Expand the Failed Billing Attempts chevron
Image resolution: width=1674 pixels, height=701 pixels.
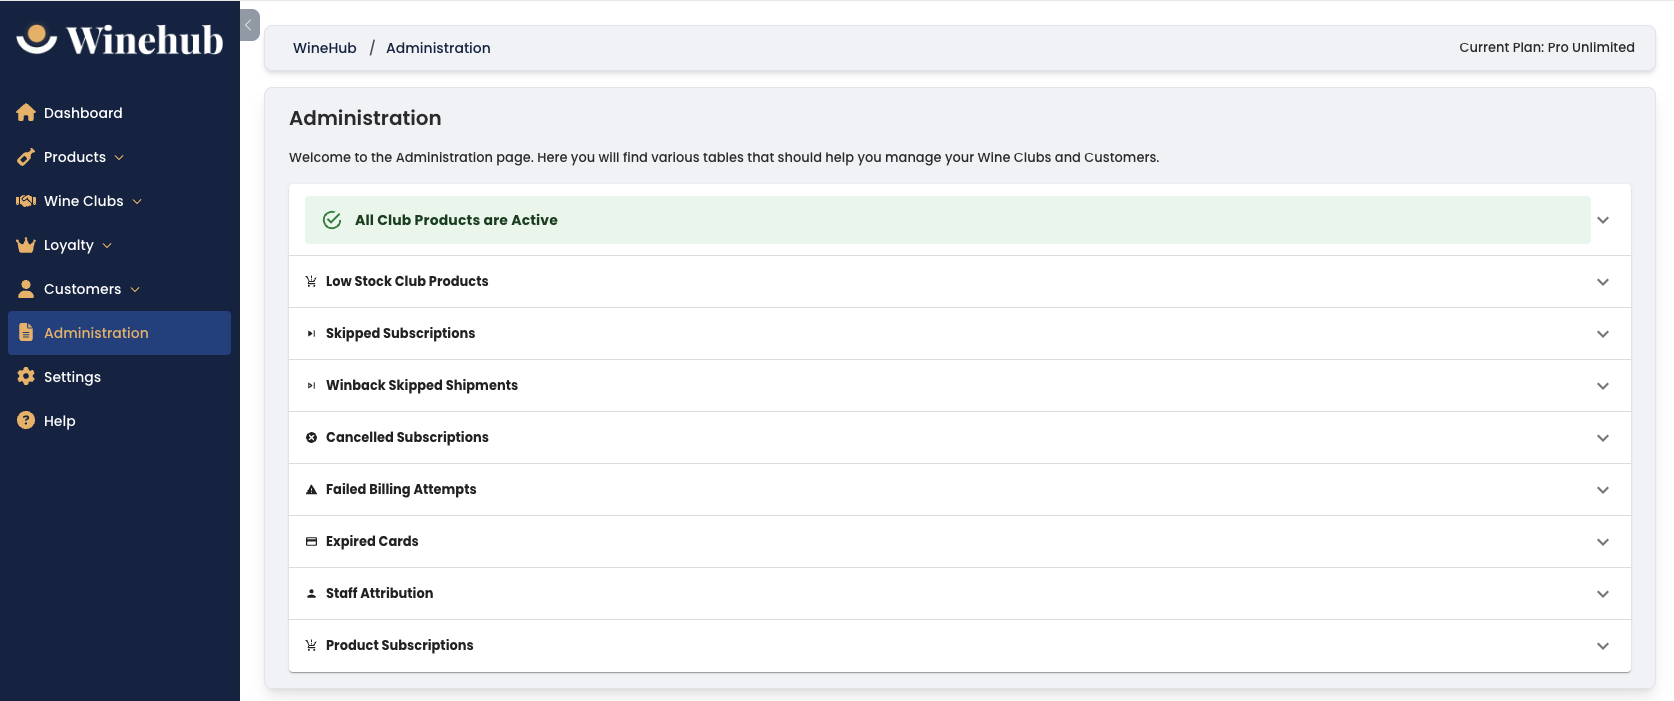1602,490
